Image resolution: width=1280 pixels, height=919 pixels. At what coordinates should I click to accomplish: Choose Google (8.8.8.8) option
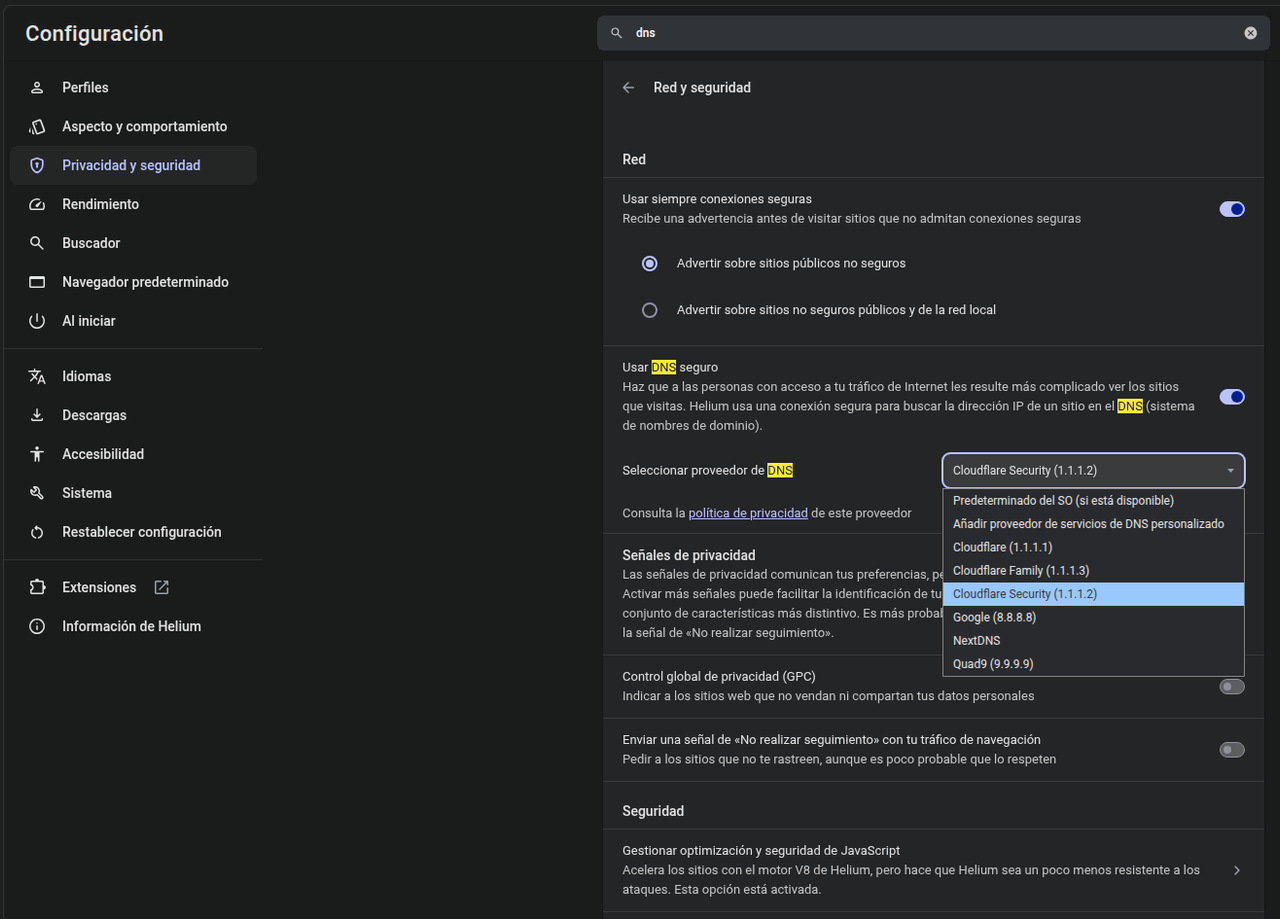coord(1093,618)
